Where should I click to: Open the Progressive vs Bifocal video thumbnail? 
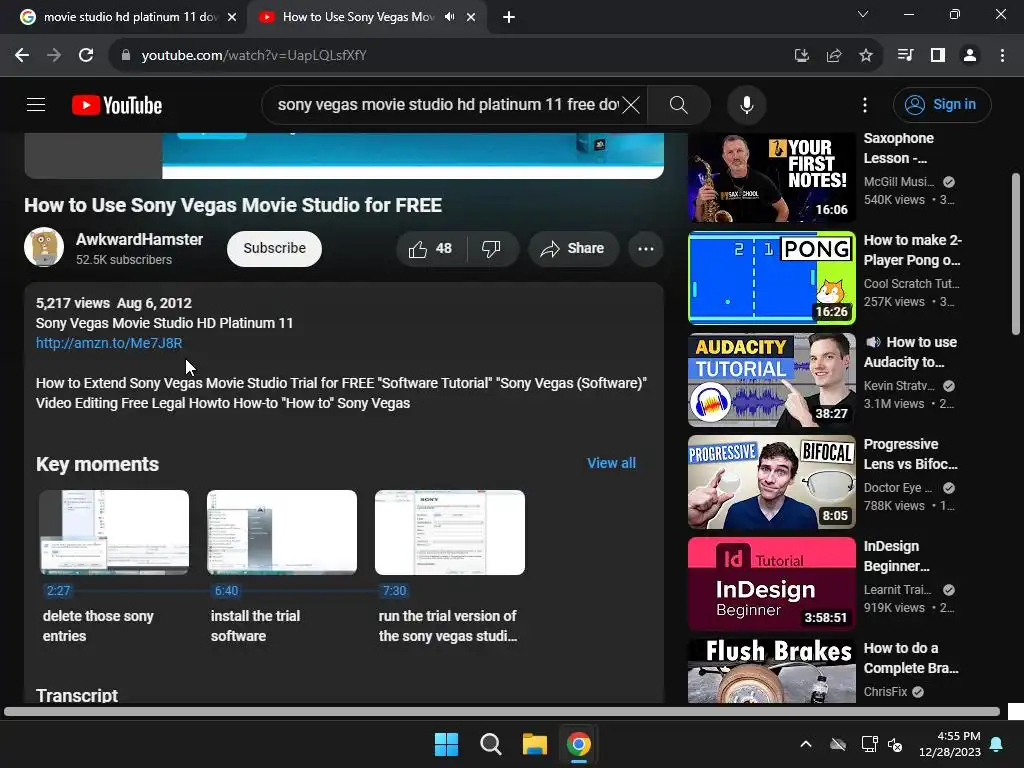(771, 482)
